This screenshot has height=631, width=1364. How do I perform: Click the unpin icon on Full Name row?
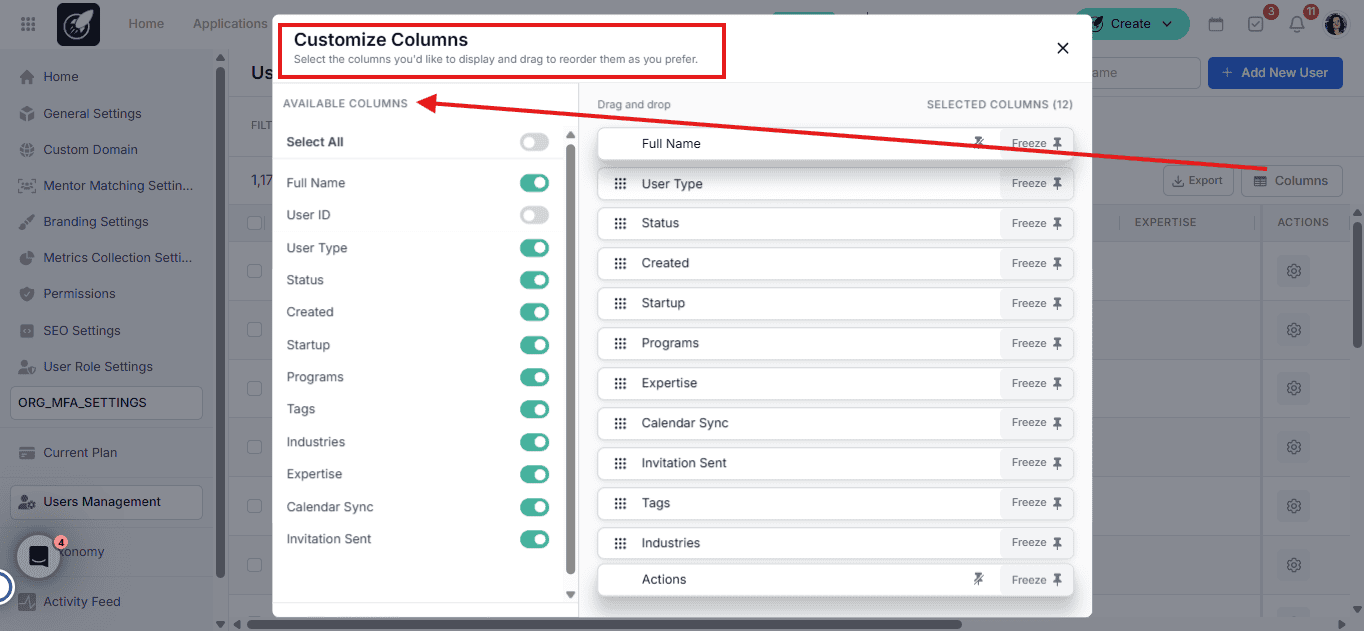pyautogui.click(x=979, y=143)
